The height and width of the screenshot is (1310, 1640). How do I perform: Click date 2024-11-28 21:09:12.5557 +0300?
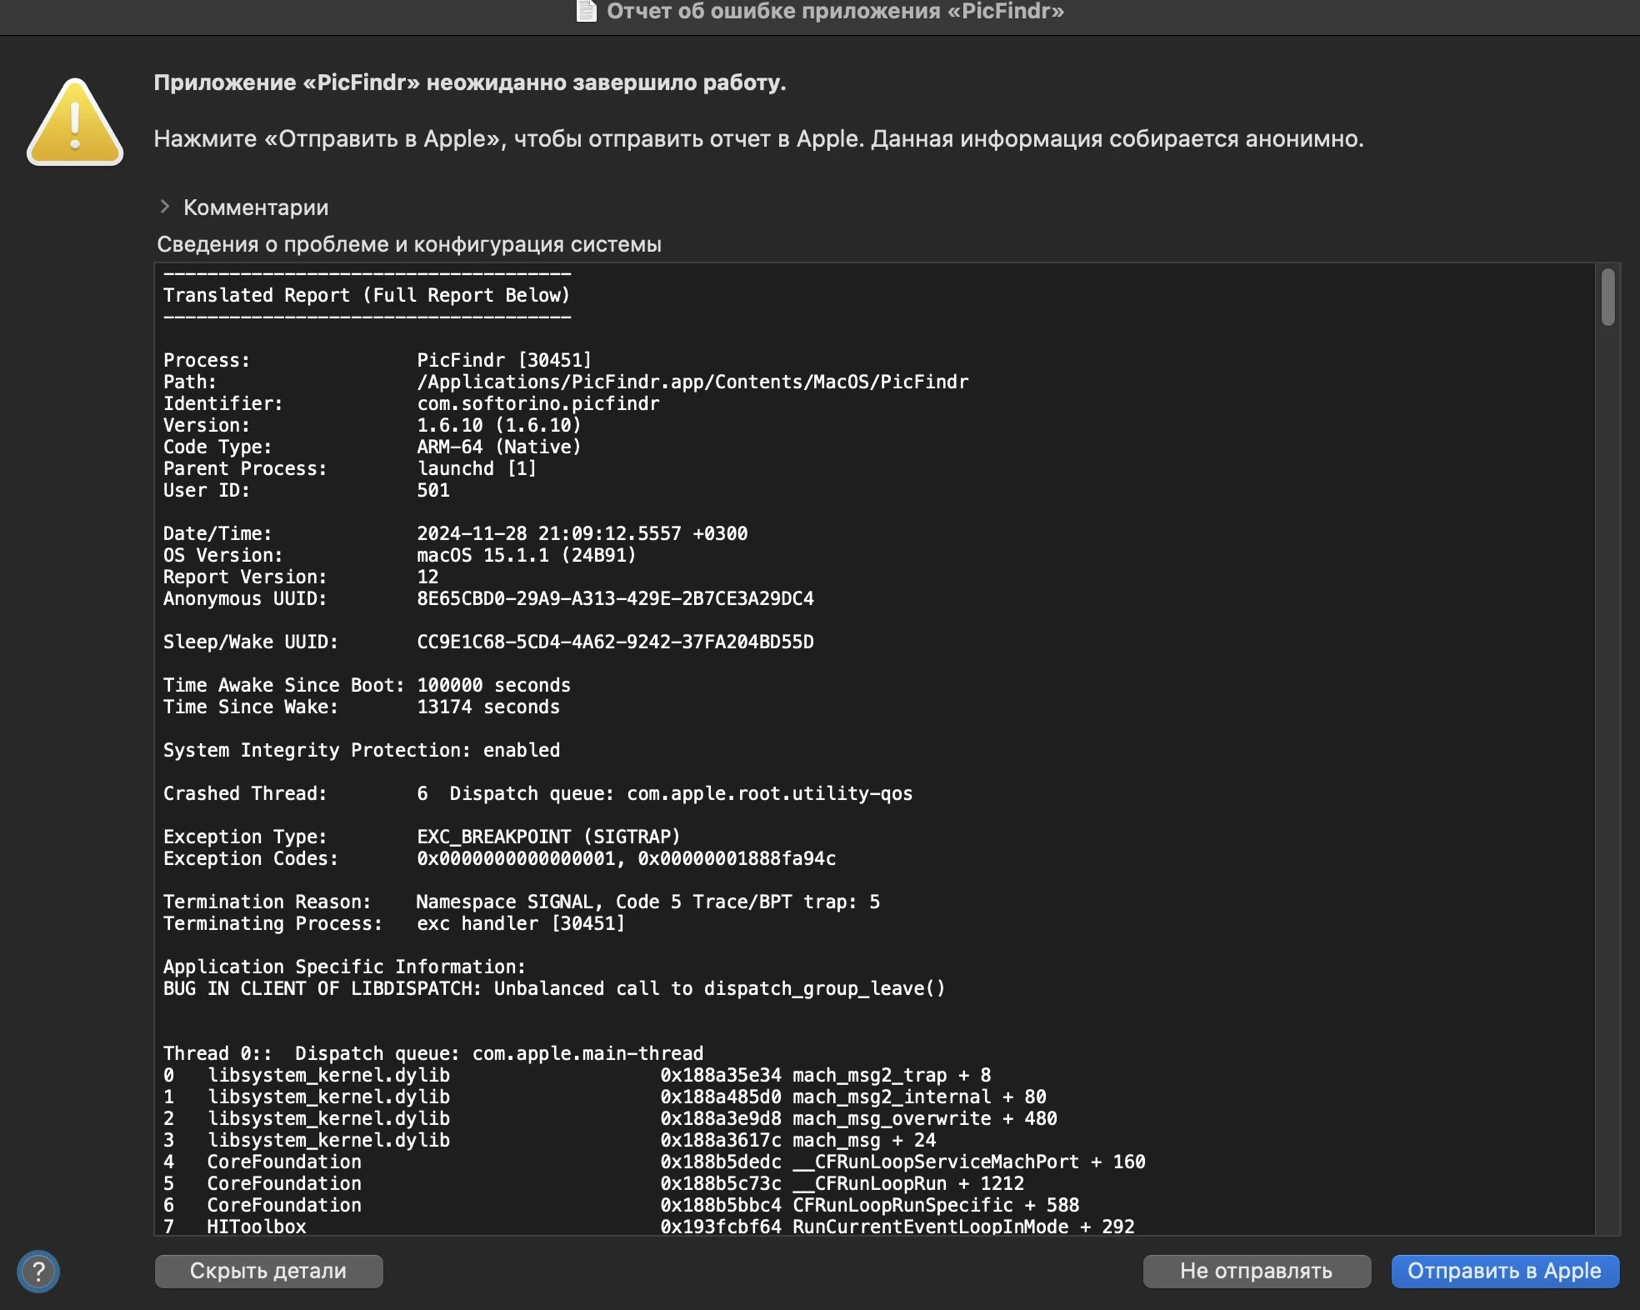tap(582, 533)
